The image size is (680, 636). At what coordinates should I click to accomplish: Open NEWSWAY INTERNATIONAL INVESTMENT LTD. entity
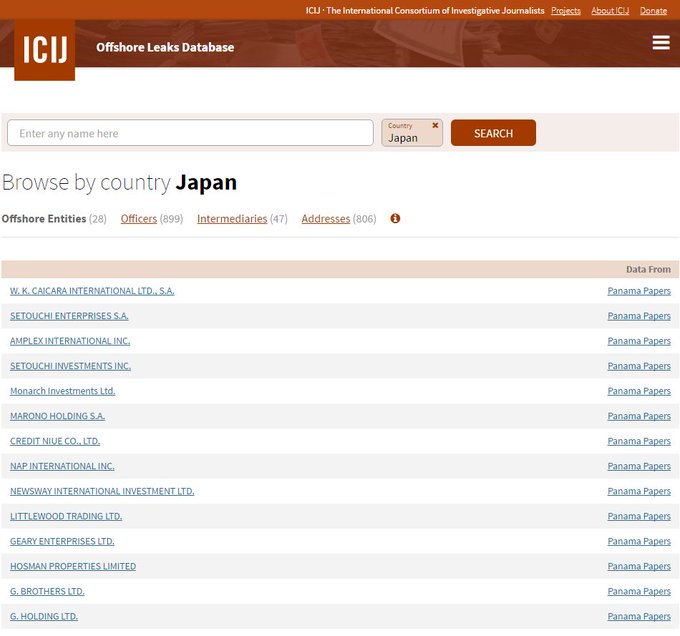[102, 491]
